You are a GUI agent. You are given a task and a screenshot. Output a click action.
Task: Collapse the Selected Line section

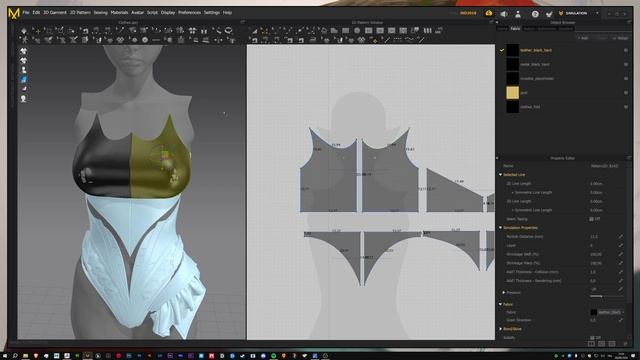tap(500, 175)
